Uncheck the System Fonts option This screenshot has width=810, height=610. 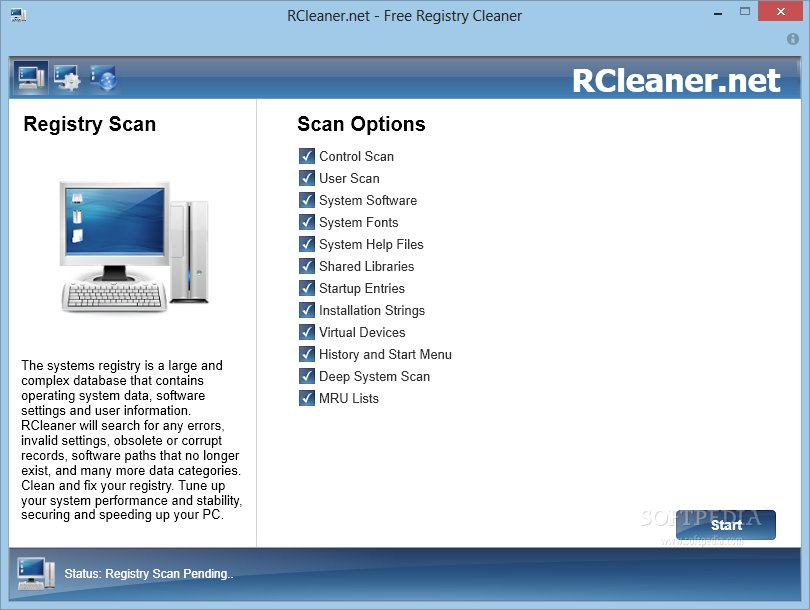point(307,222)
